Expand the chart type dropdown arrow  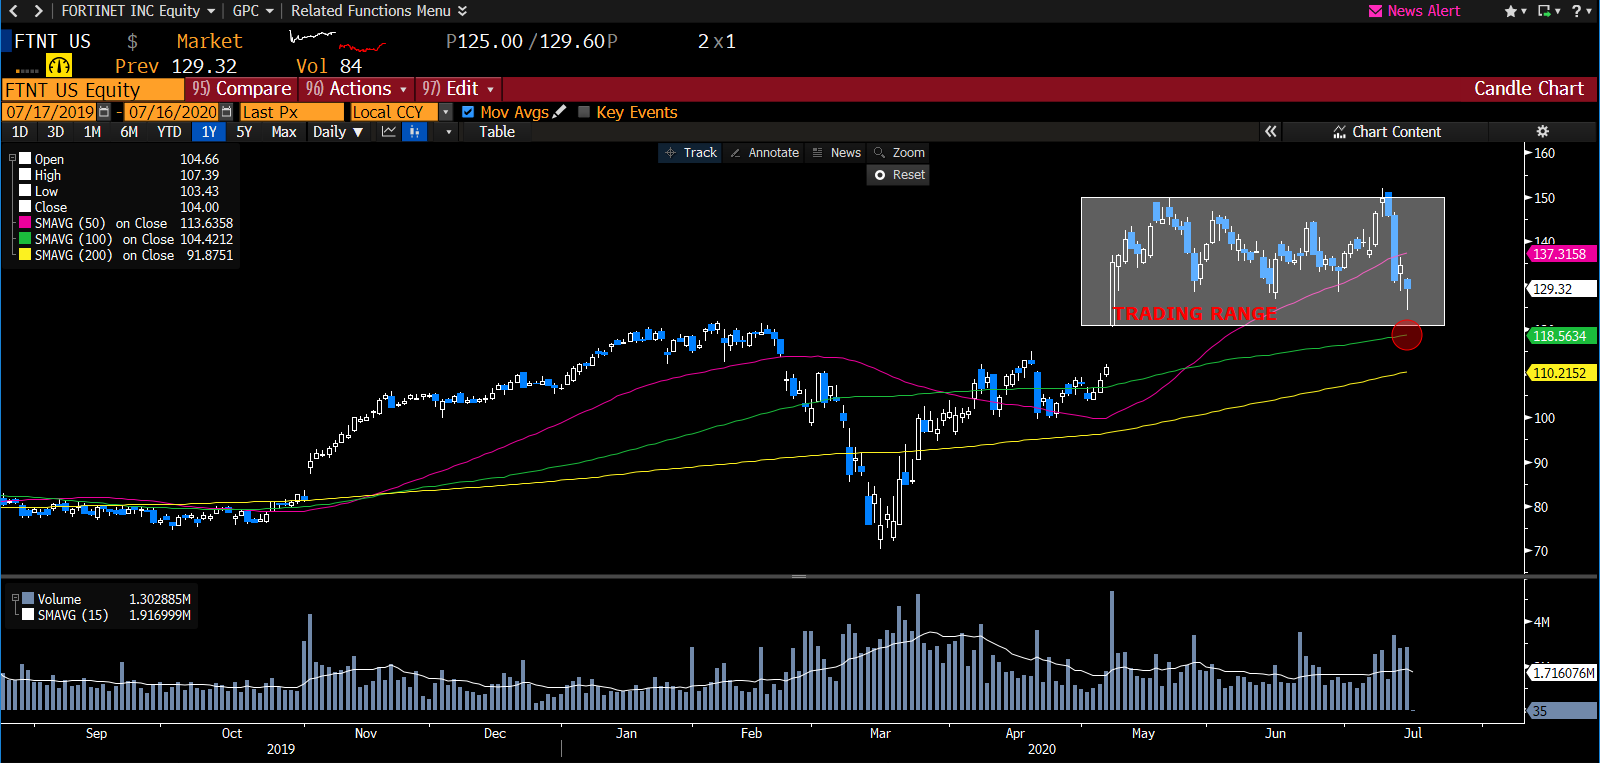click(x=448, y=132)
